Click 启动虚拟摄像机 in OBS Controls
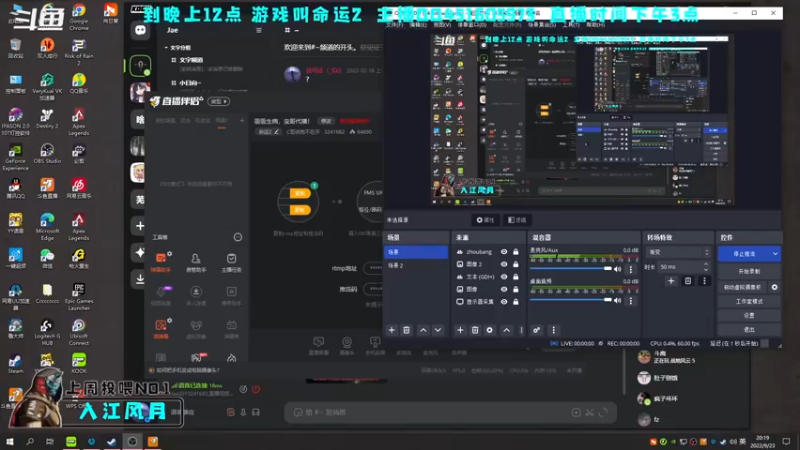The width and height of the screenshot is (800, 450). point(743,287)
